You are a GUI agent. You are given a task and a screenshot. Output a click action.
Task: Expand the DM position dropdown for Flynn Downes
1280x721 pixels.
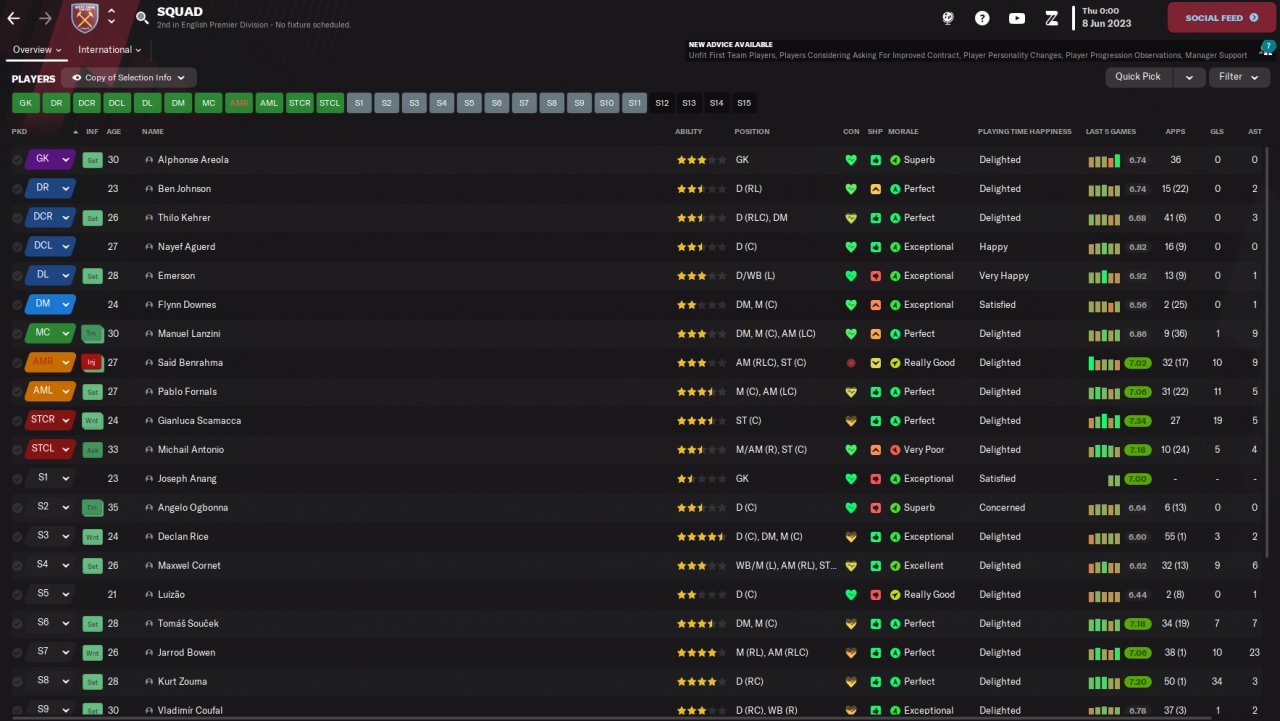(x=66, y=305)
